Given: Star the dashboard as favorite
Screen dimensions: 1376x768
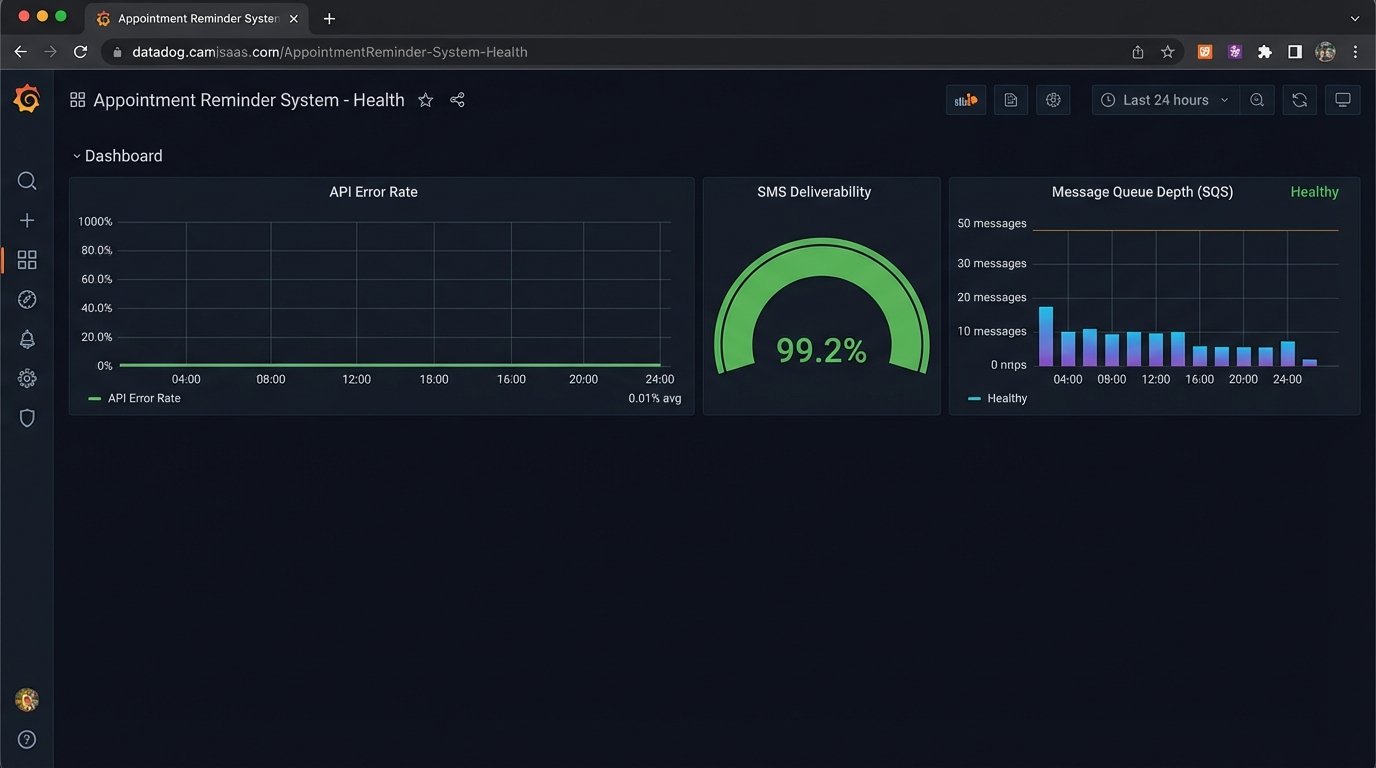Looking at the screenshot, I should [x=425, y=100].
